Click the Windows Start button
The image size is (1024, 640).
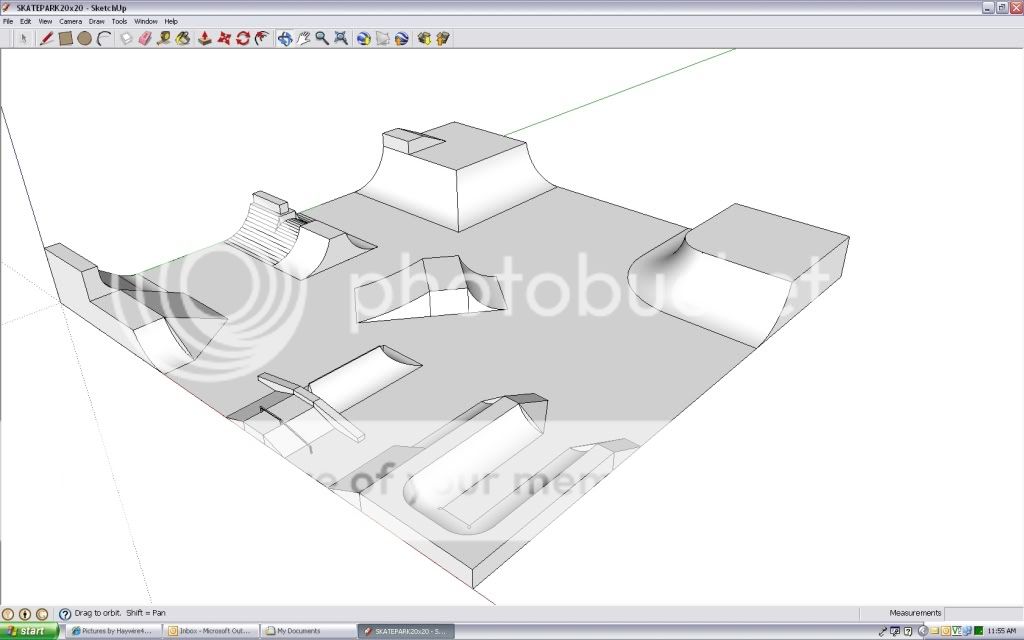click(30, 631)
